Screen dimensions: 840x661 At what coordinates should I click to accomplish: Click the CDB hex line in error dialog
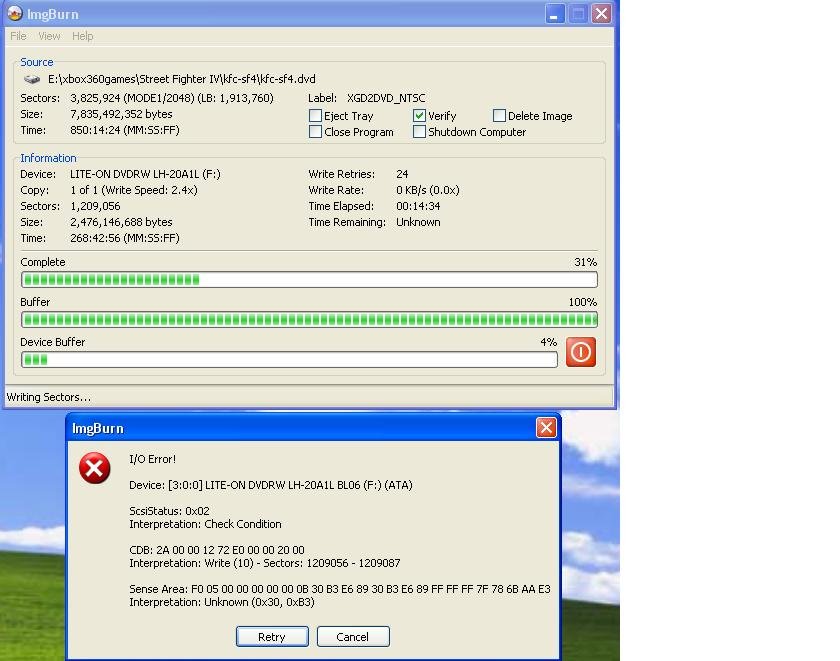(216, 550)
